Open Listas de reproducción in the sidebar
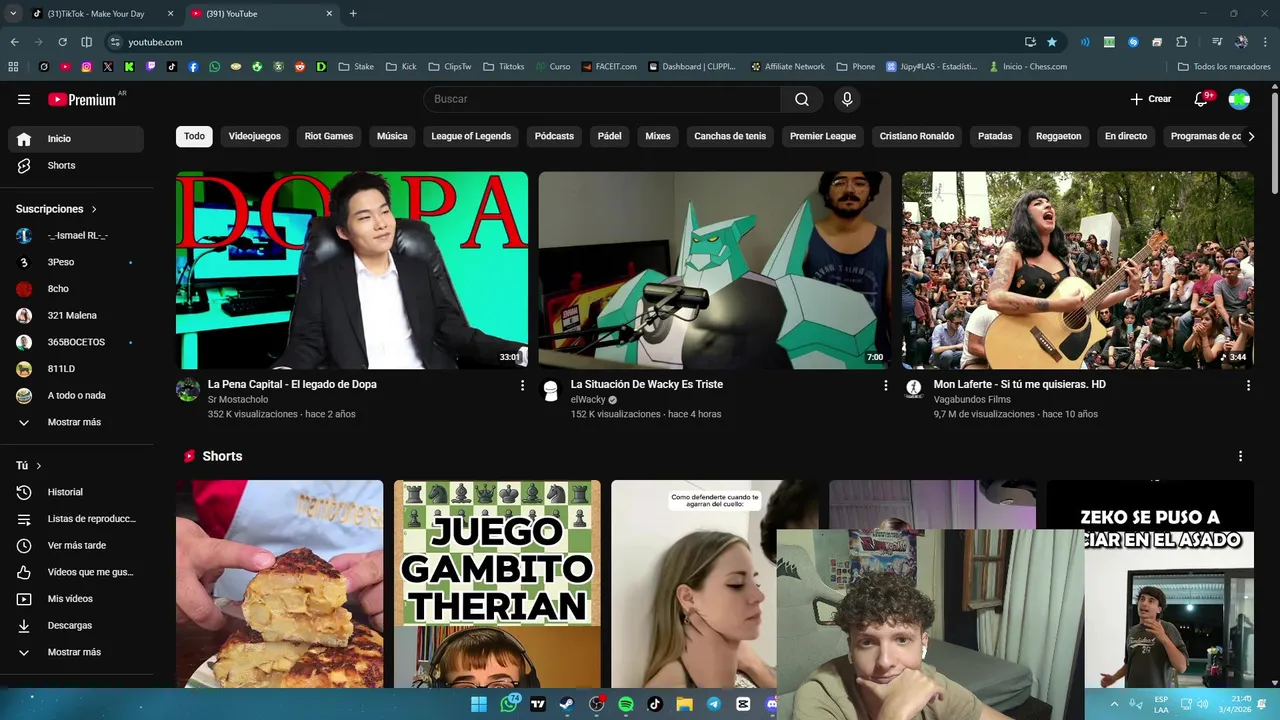The height and width of the screenshot is (720, 1280). tap(76, 519)
